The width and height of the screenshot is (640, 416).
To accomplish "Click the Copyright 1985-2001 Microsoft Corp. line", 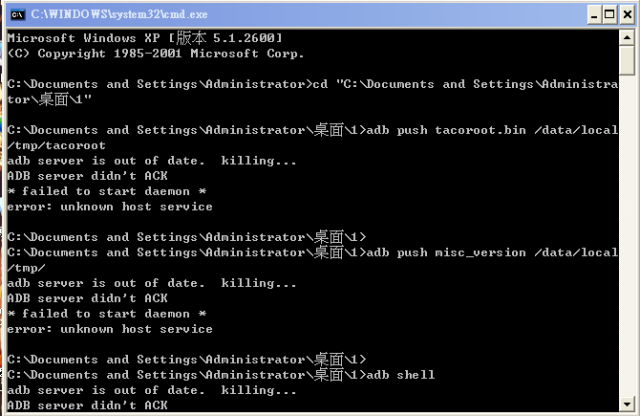I will 156,53.
